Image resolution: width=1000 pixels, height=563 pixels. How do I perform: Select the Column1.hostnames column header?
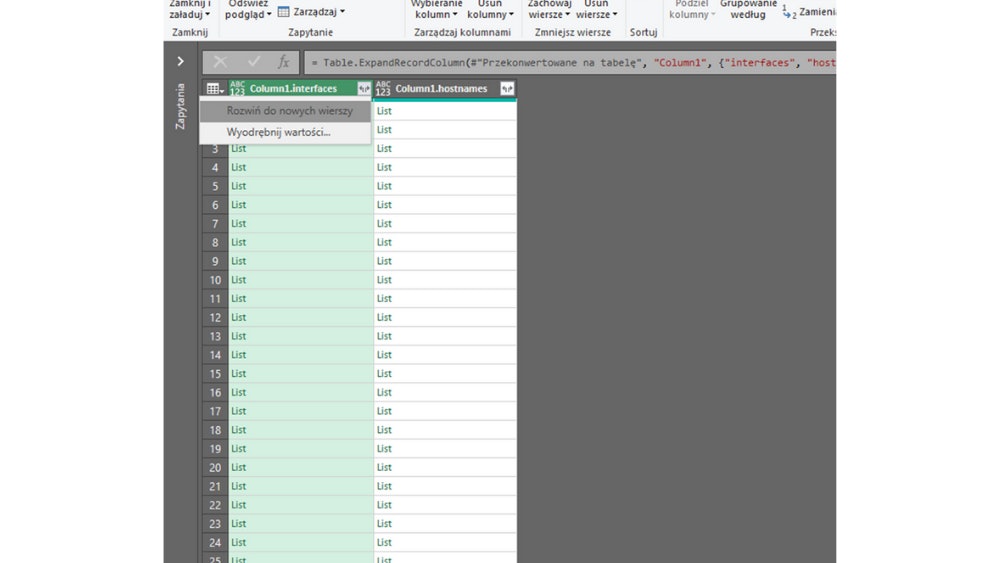pos(441,89)
